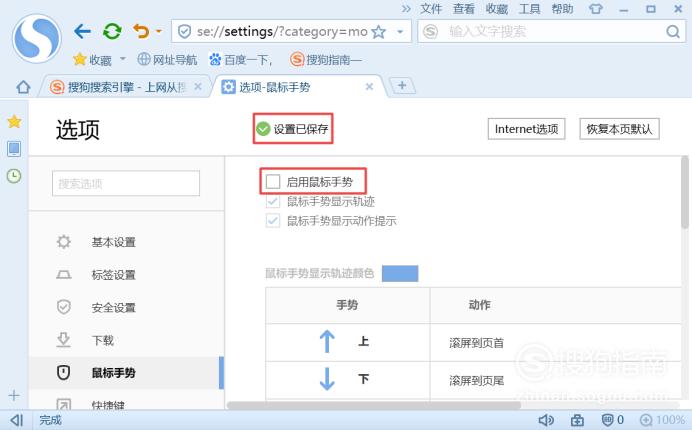The height and width of the screenshot is (430, 692).
Task: Open the 网址导航 bookmark
Action: point(167,59)
